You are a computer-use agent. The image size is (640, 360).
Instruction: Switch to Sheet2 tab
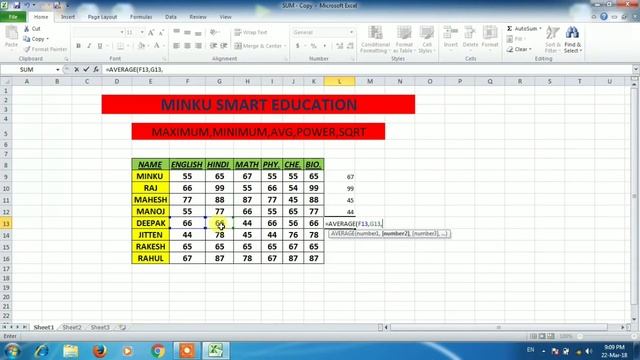(72, 327)
